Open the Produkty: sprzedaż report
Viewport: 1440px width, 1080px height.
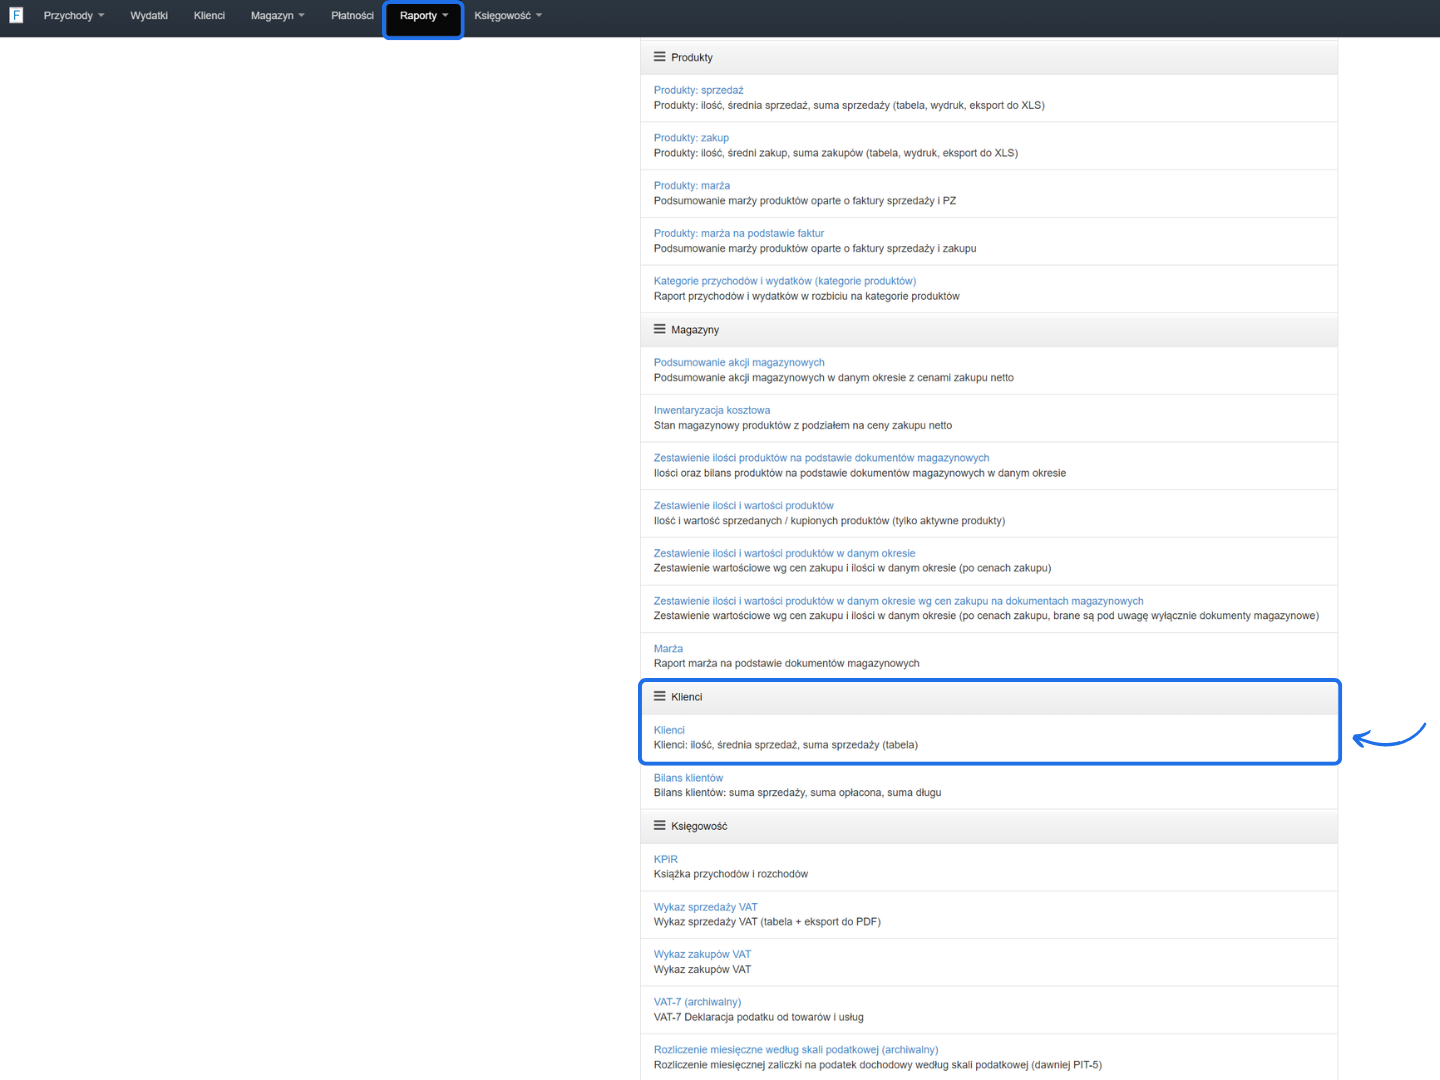pos(698,90)
